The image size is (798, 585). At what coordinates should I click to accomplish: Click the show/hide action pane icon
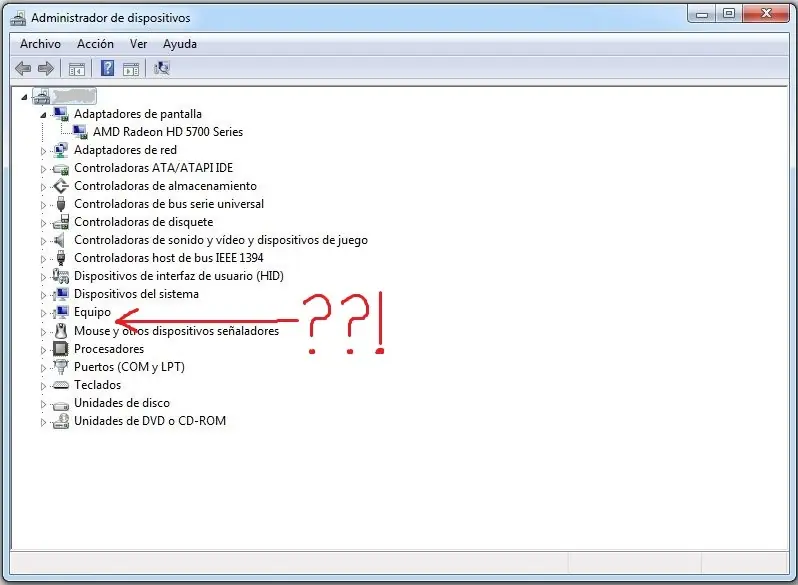pyautogui.click(x=131, y=69)
